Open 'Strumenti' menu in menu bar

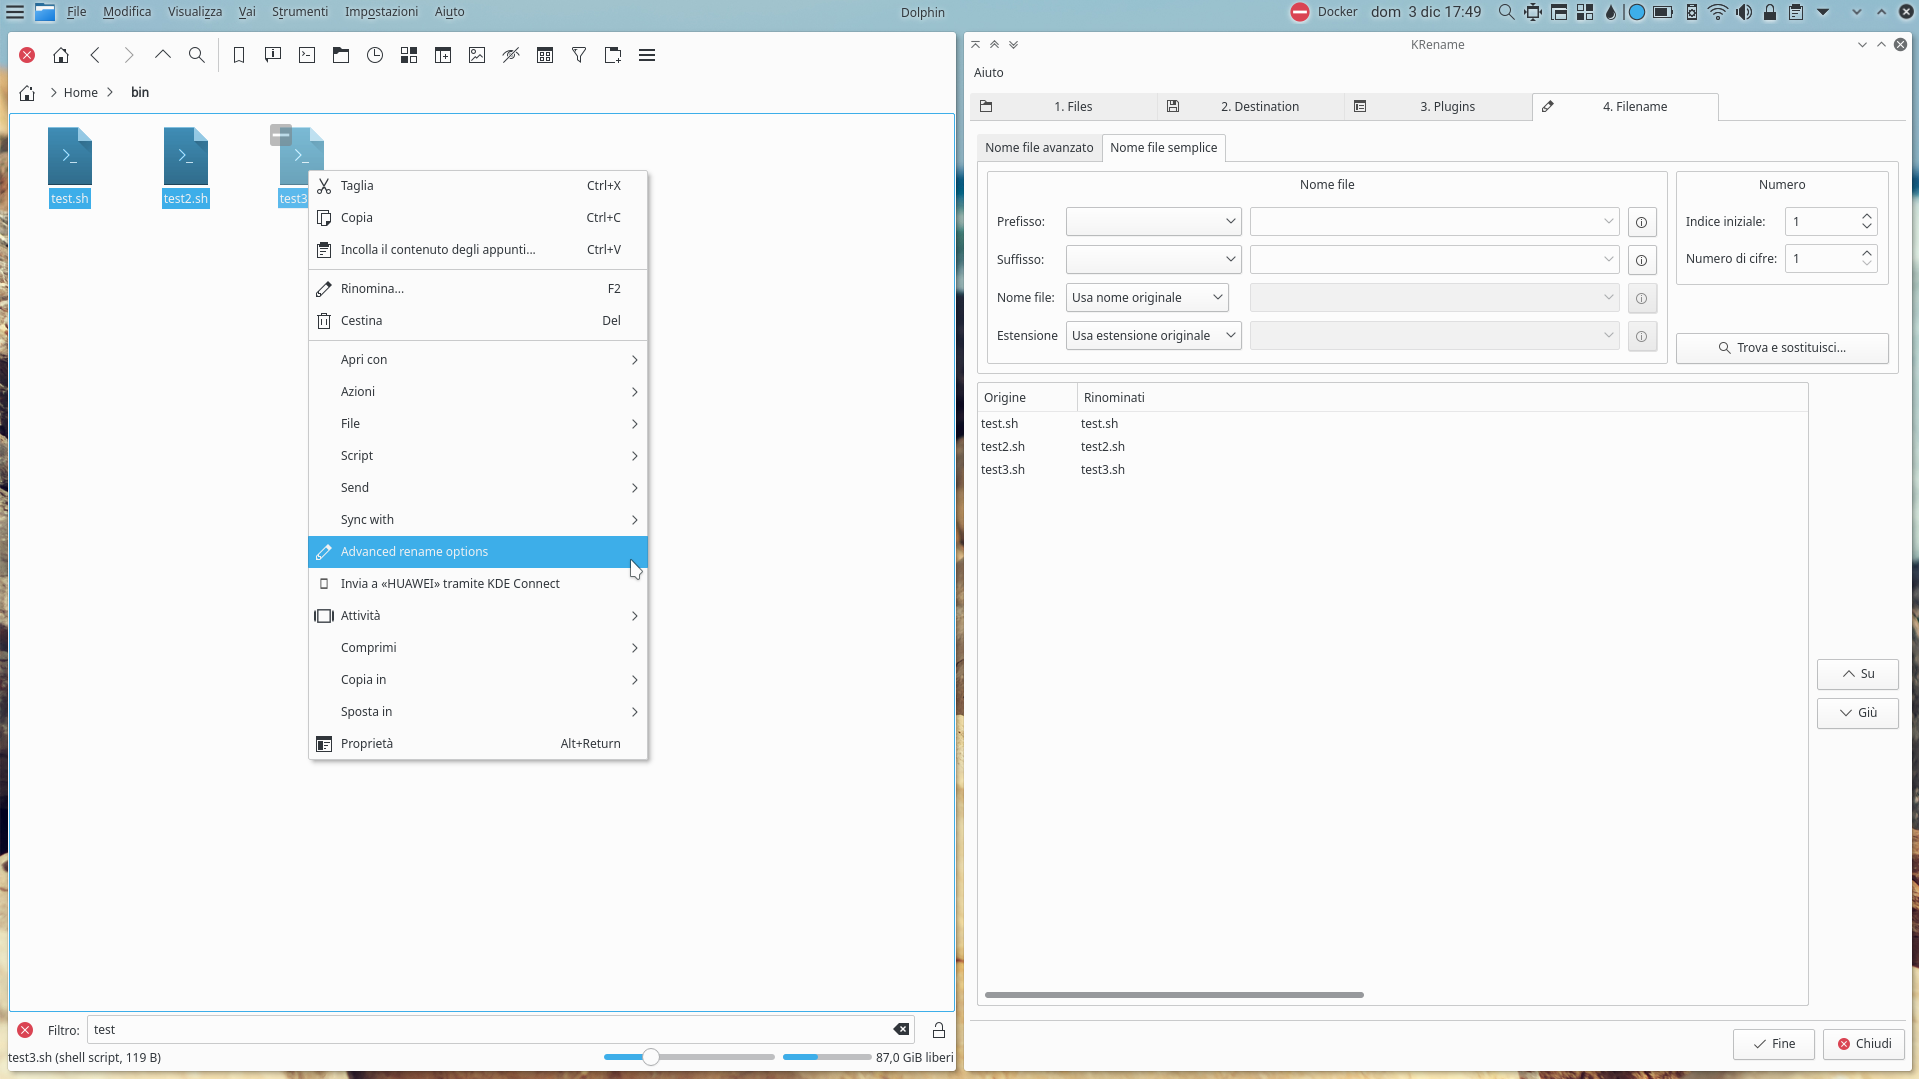[300, 12]
